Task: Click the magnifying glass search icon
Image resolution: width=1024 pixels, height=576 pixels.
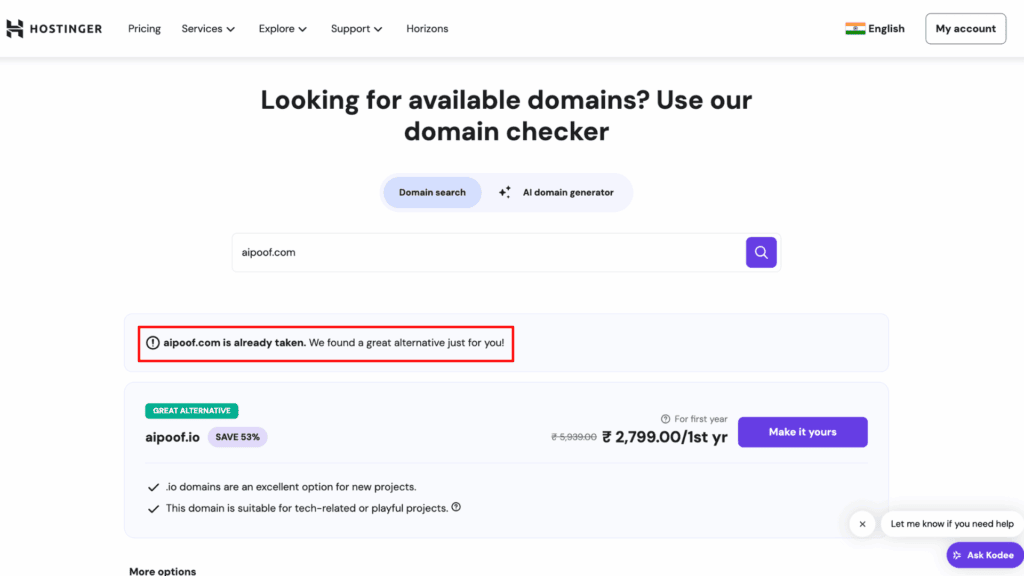Action: (x=761, y=252)
